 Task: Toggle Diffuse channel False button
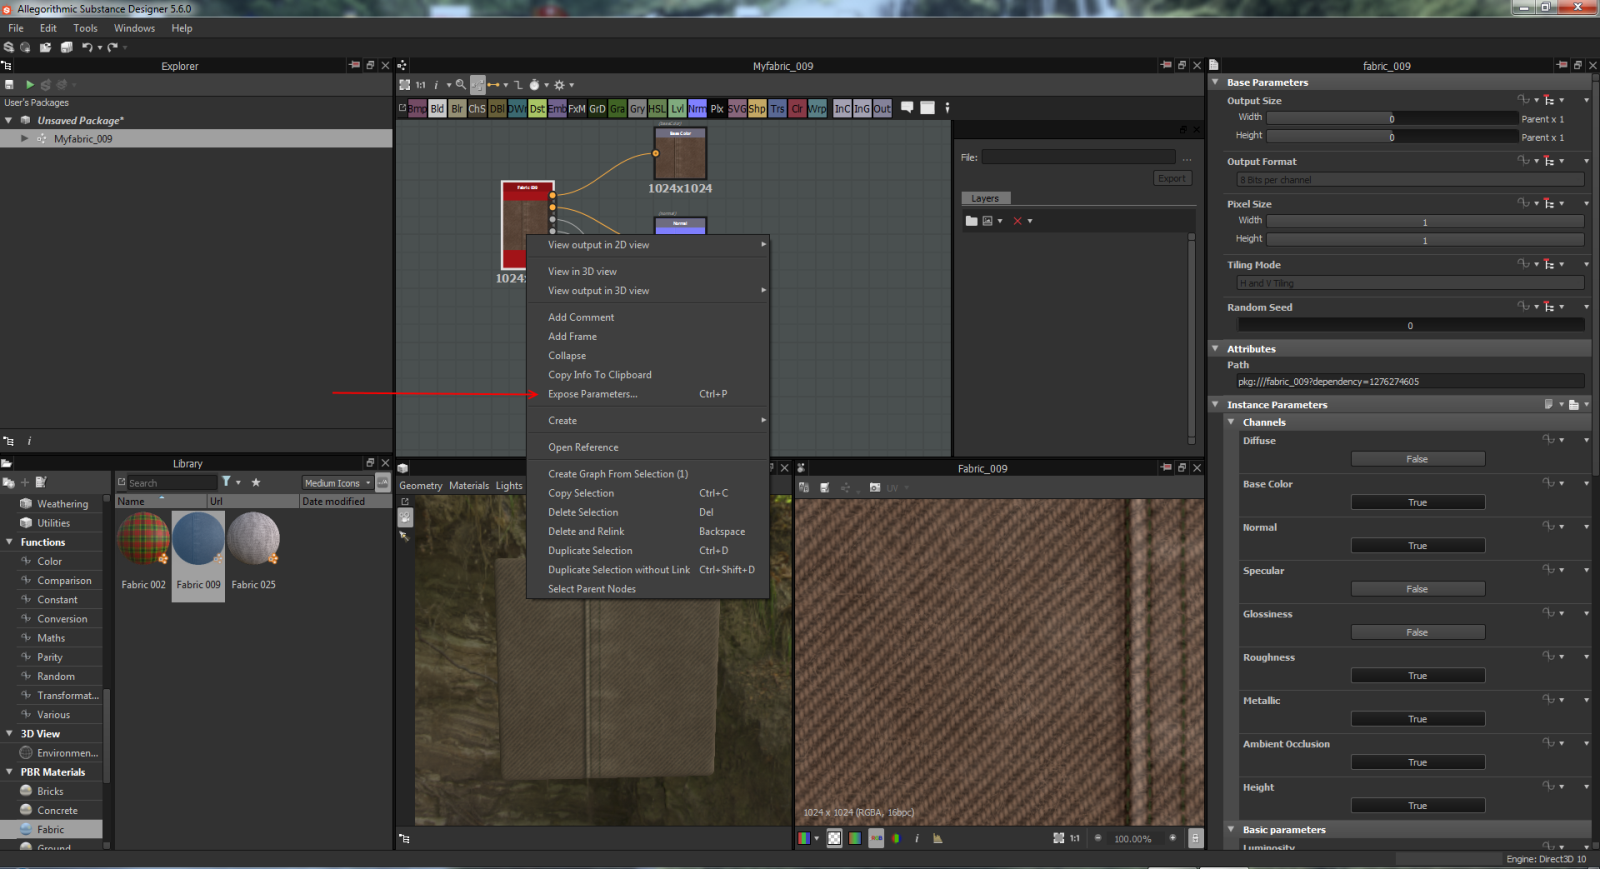coord(1417,459)
